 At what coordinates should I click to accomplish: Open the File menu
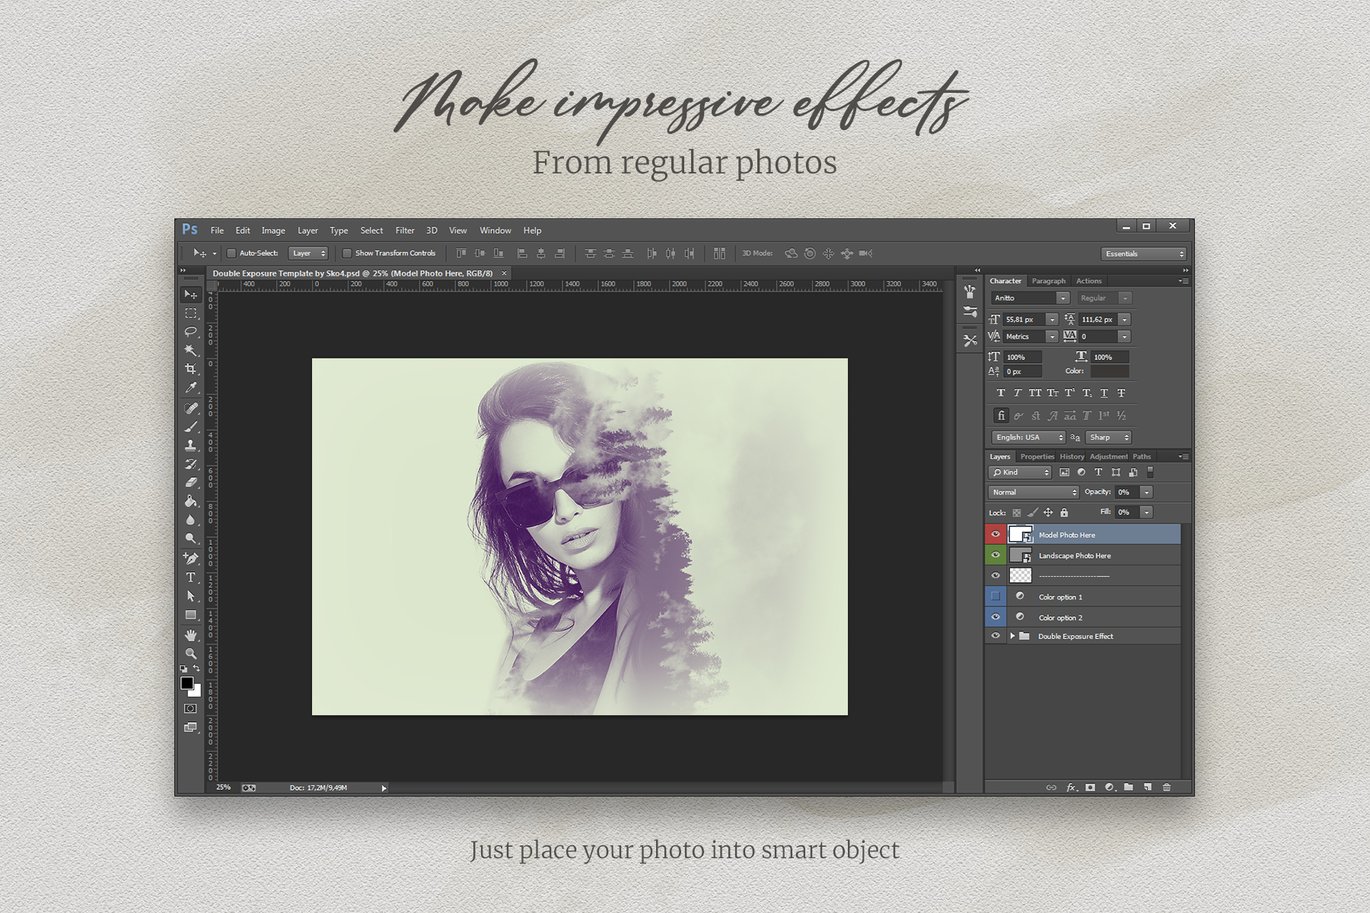coord(217,230)
